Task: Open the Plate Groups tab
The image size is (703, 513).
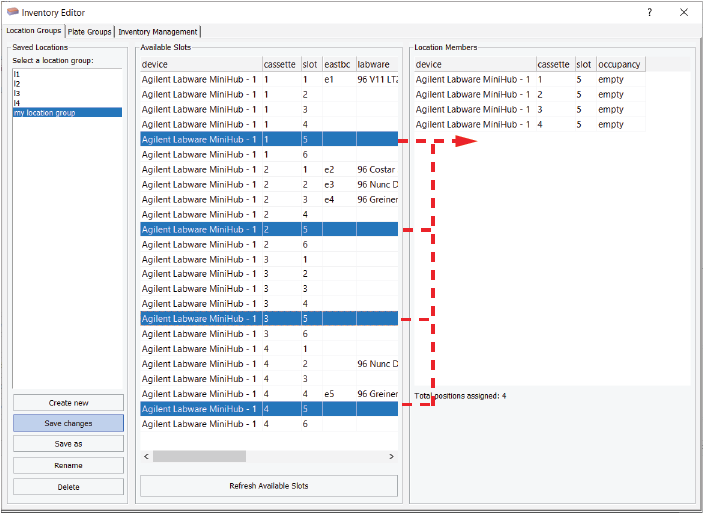Action: pos(90,32)
